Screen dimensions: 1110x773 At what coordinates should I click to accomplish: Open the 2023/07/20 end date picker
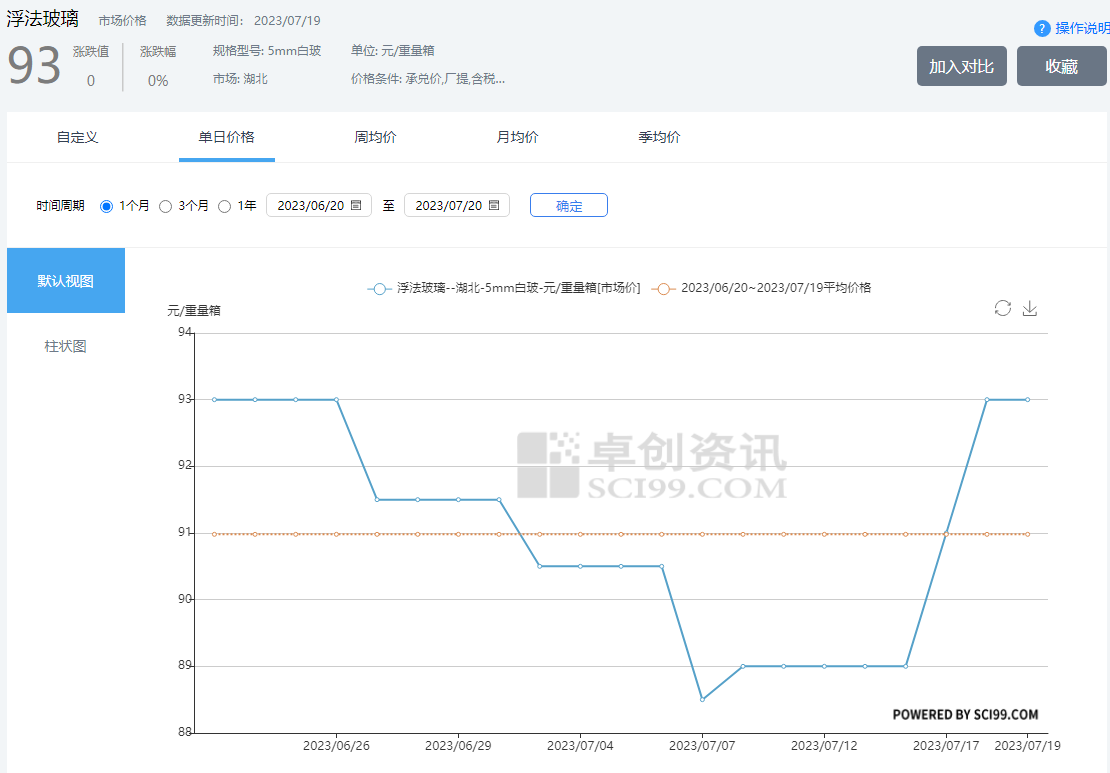448,205
